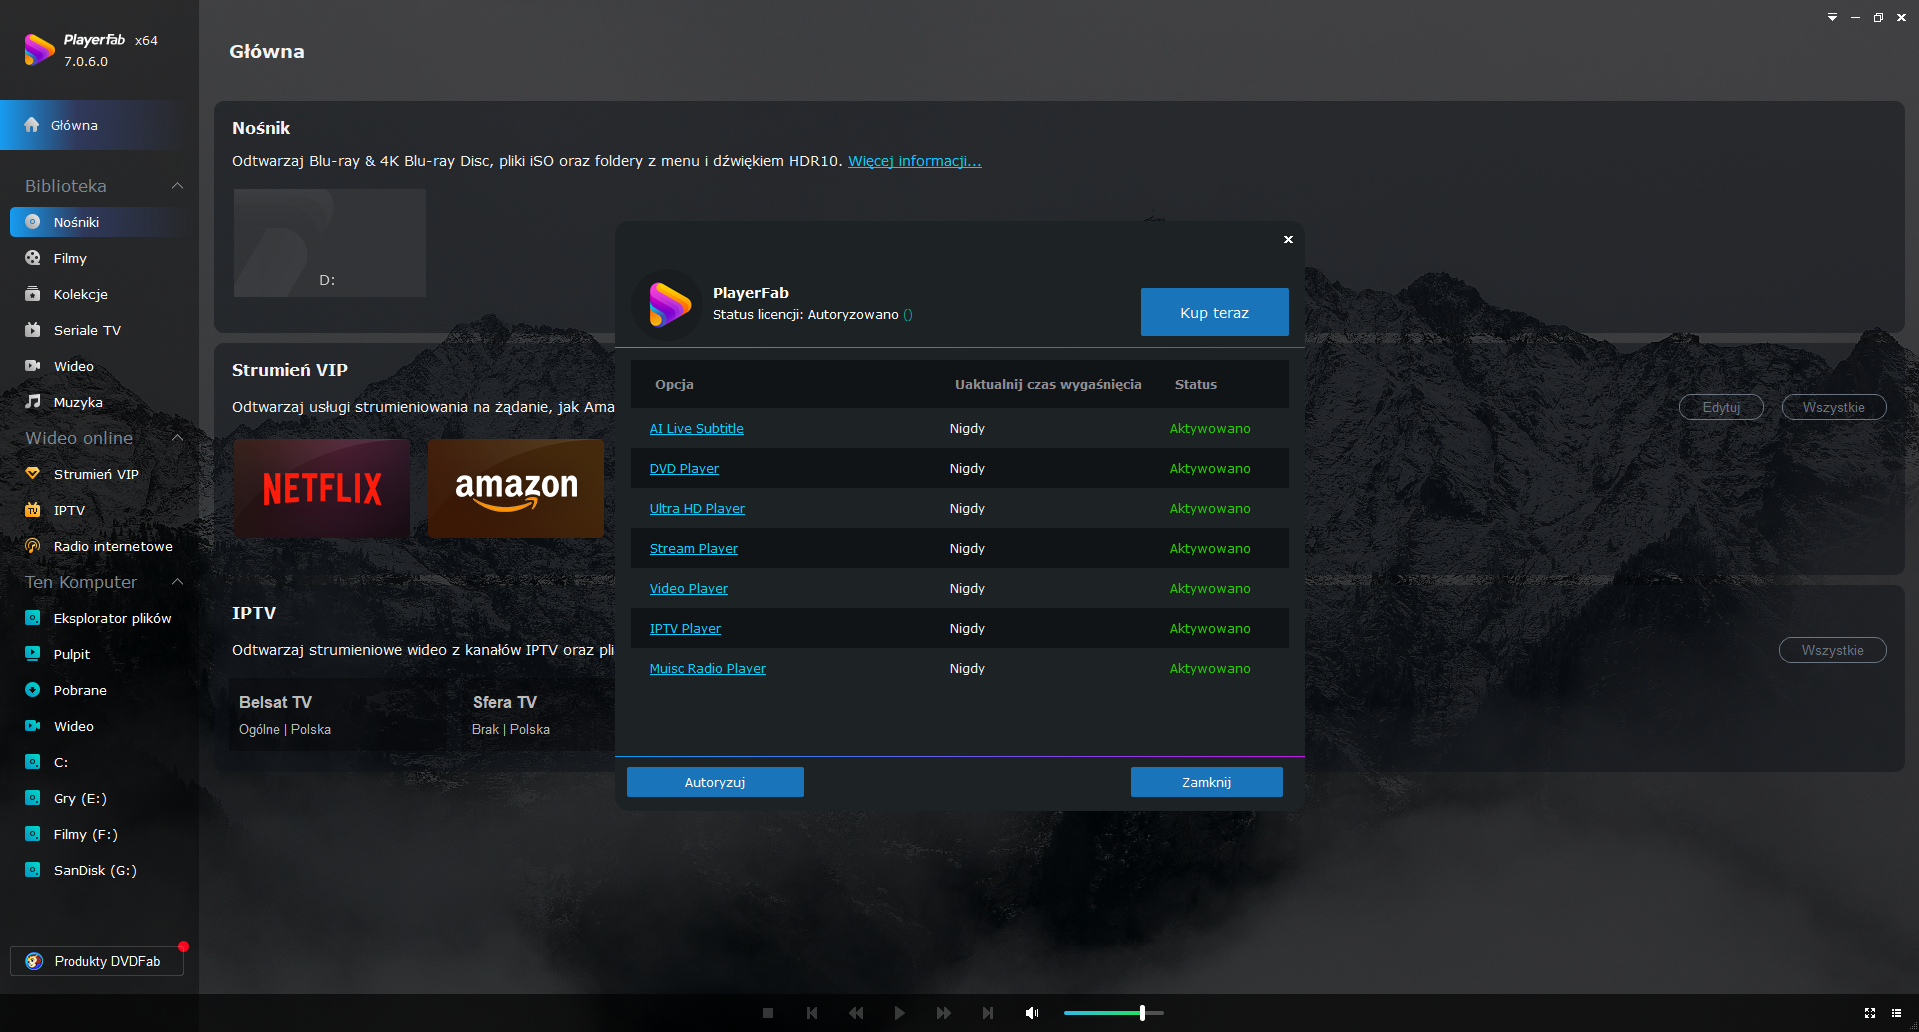This screenshot has height=1032, width=1919.
Task: Select Strumień VIP in the sidebar
Action: click(99, 474)
